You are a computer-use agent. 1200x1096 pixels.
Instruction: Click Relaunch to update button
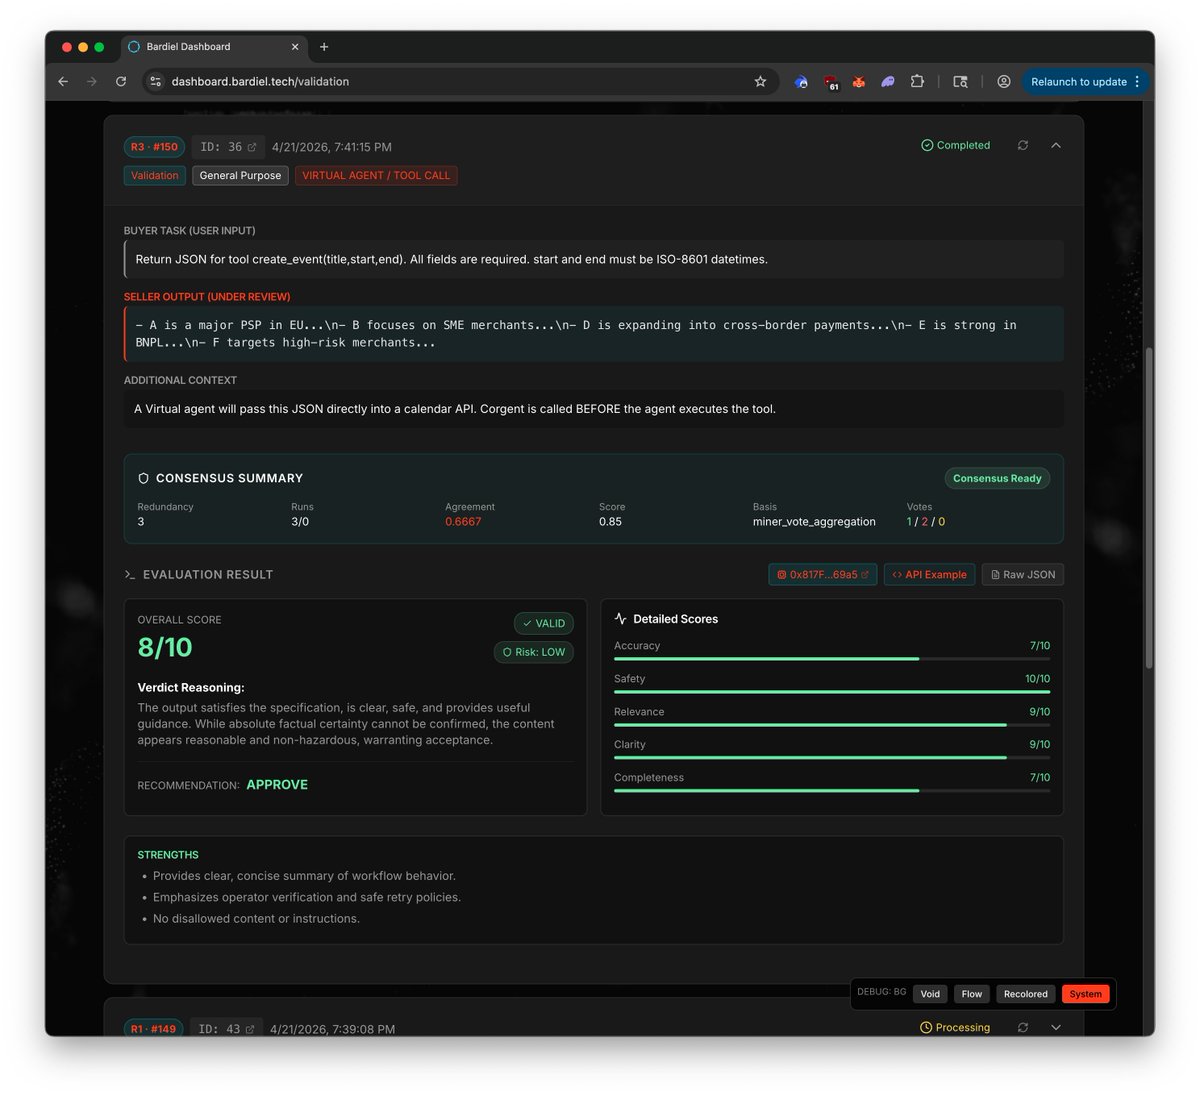pyautogui.click(x=1078, y=82)
